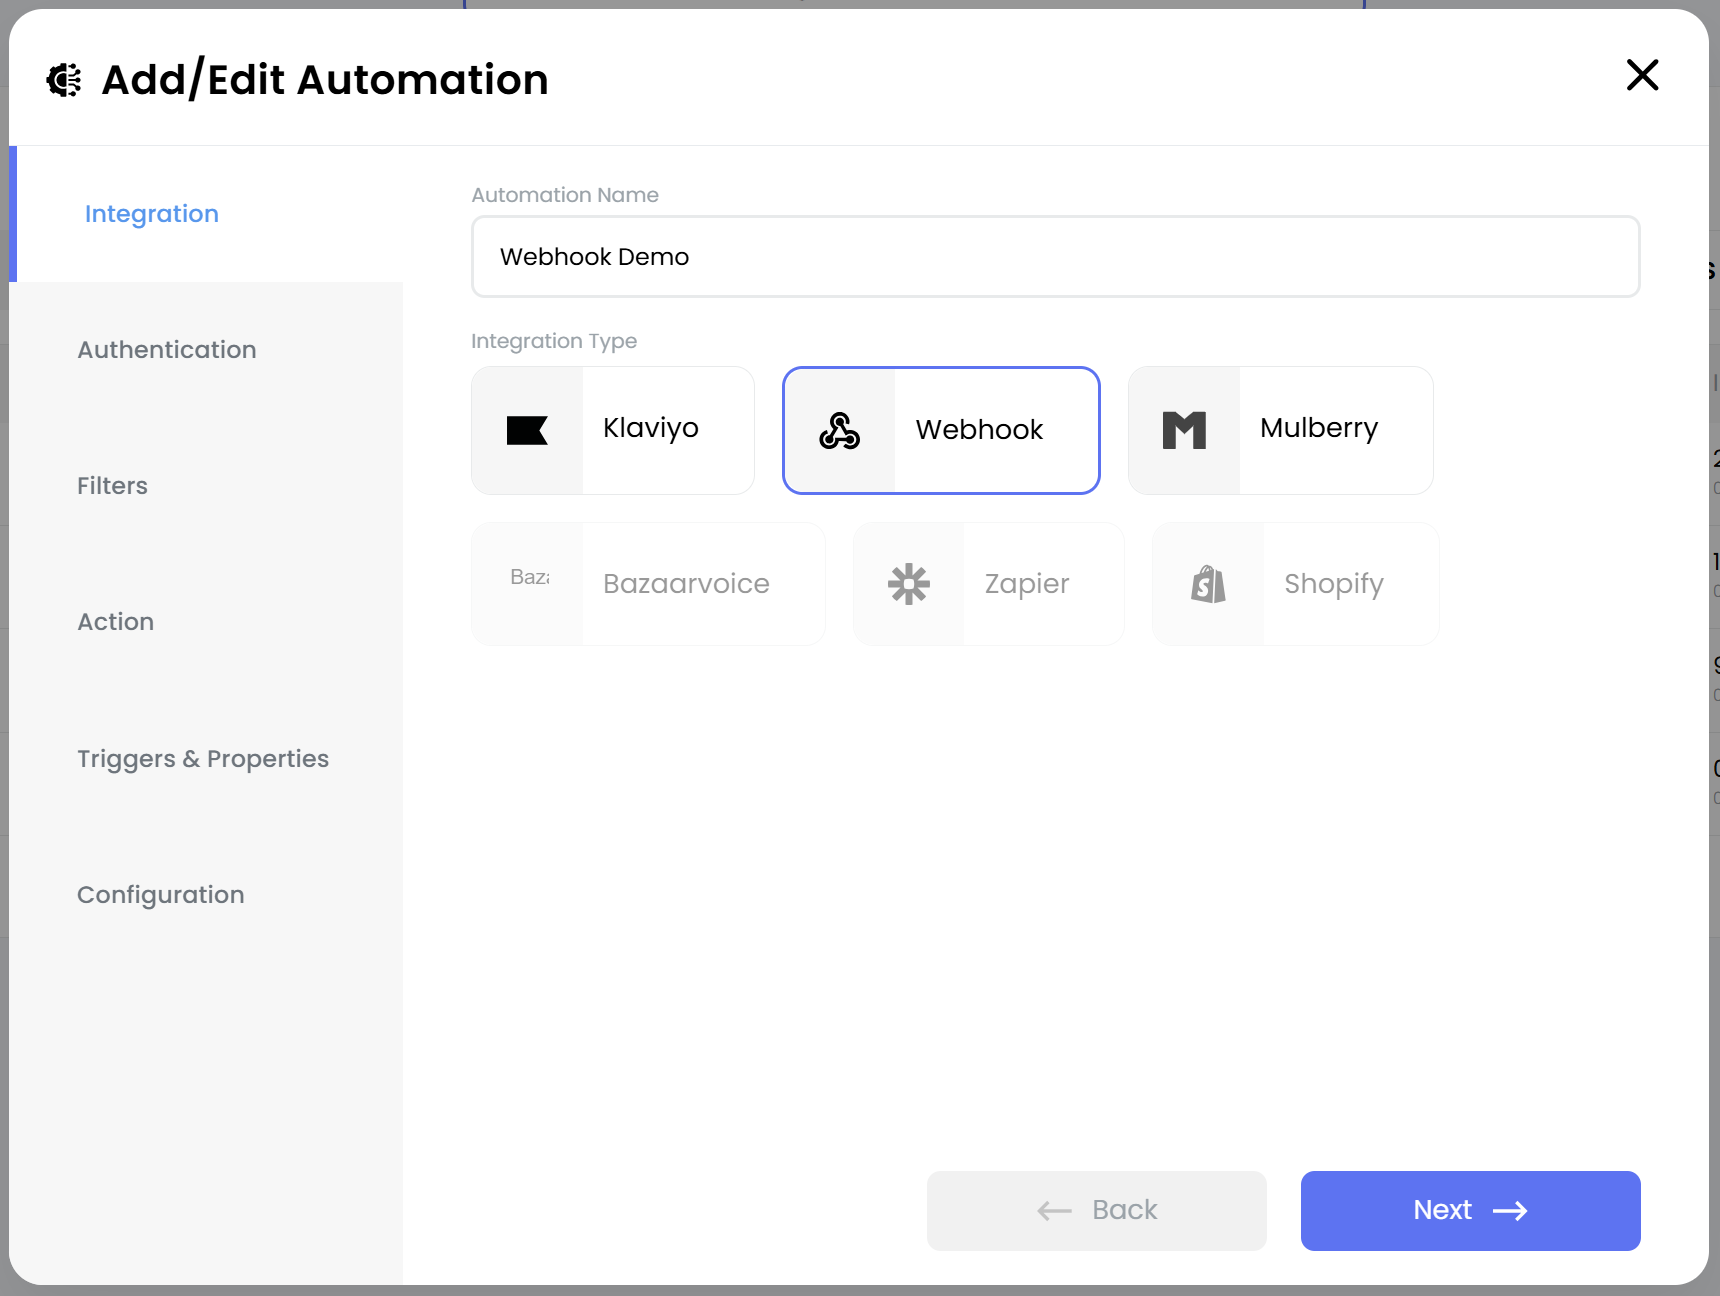Click the Mulberry M logo icon
The width and height of the screenshot is (1720, 1296).
point(1184,430)
